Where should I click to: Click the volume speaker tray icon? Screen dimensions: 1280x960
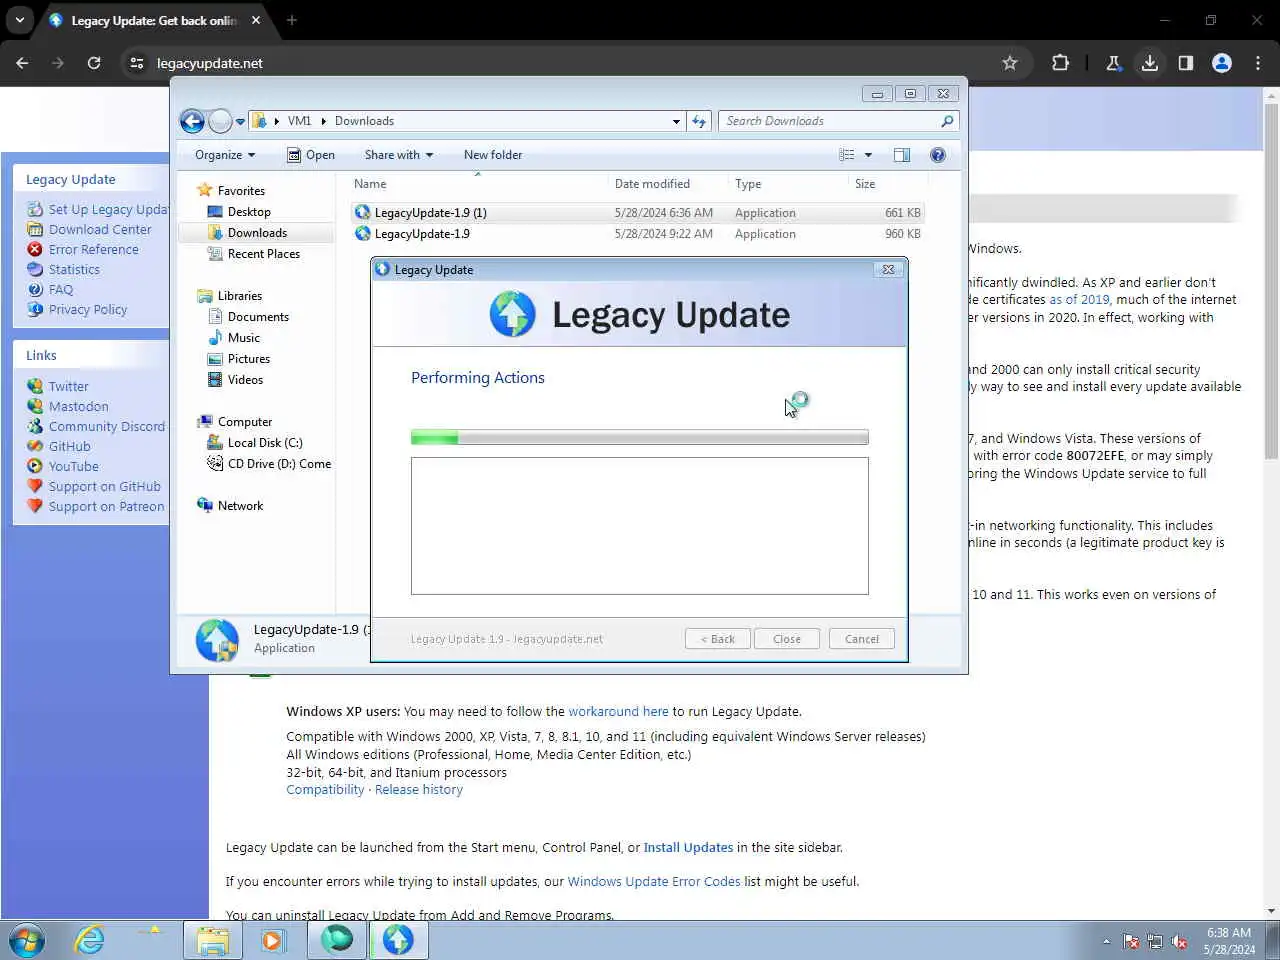coord(1180,942)
